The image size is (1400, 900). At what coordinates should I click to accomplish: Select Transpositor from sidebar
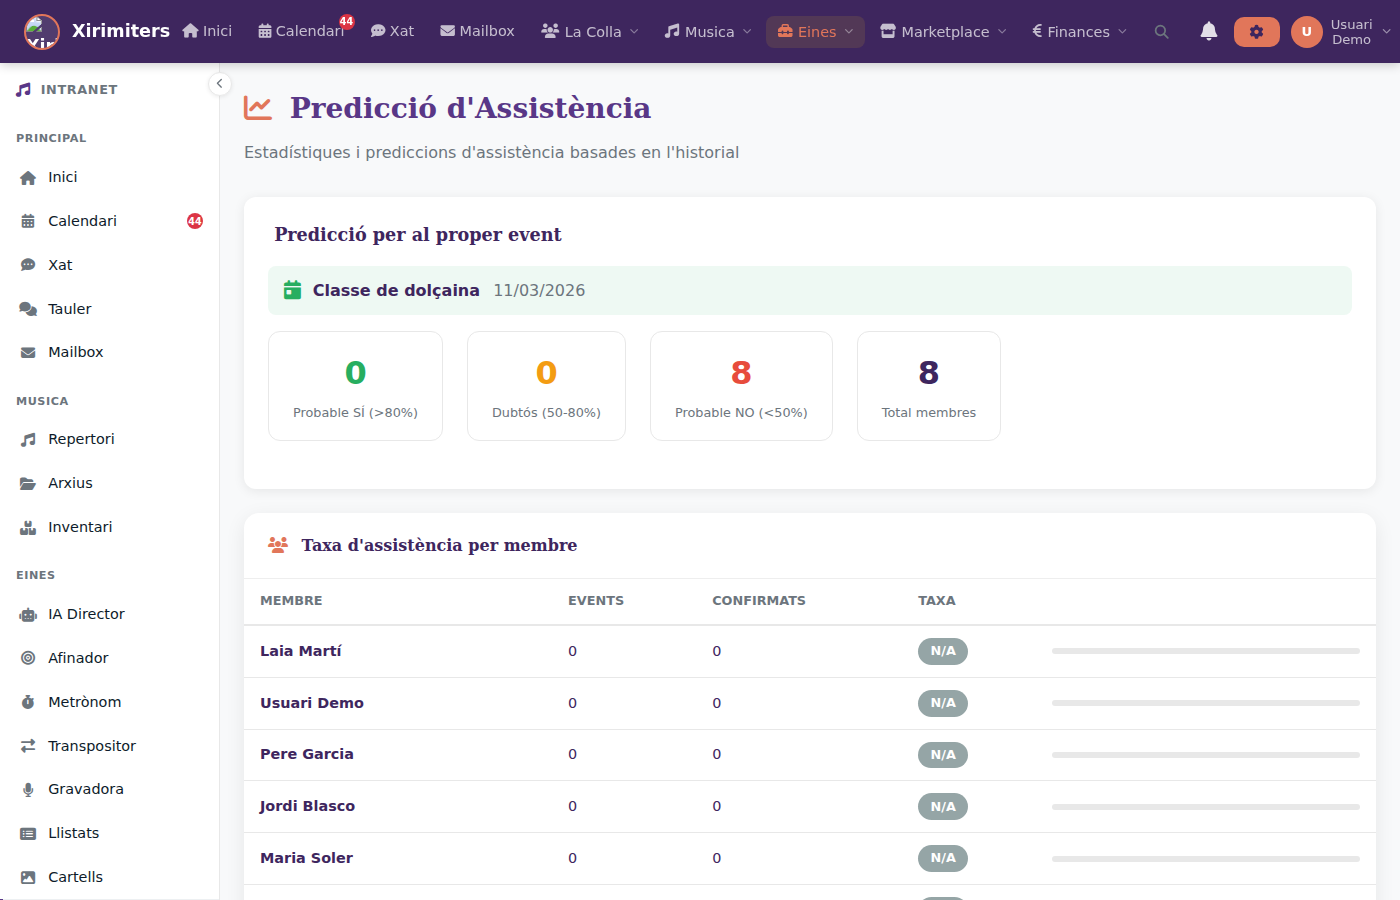coord(91,746)
